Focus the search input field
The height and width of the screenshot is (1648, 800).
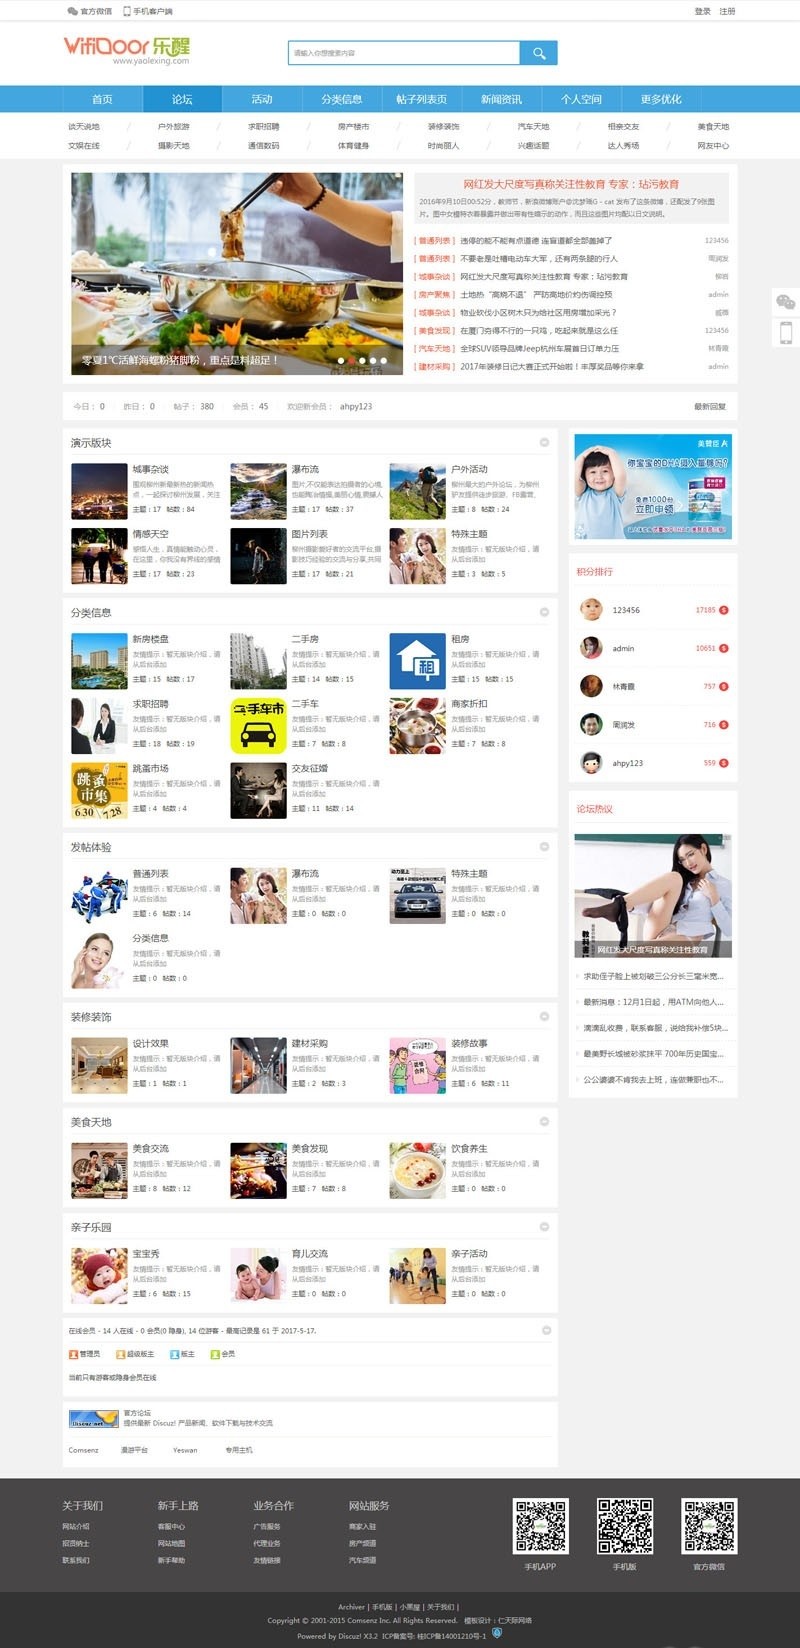click(x=403, y=53)
